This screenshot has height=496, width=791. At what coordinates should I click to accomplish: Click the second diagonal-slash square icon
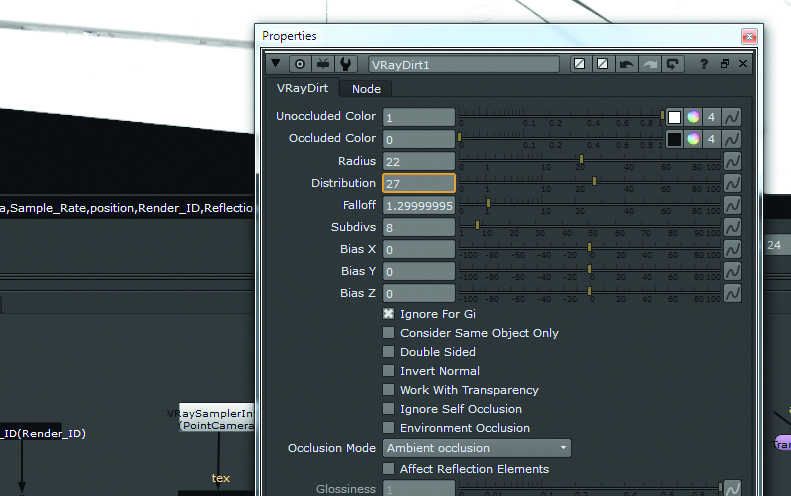point(602,64)
